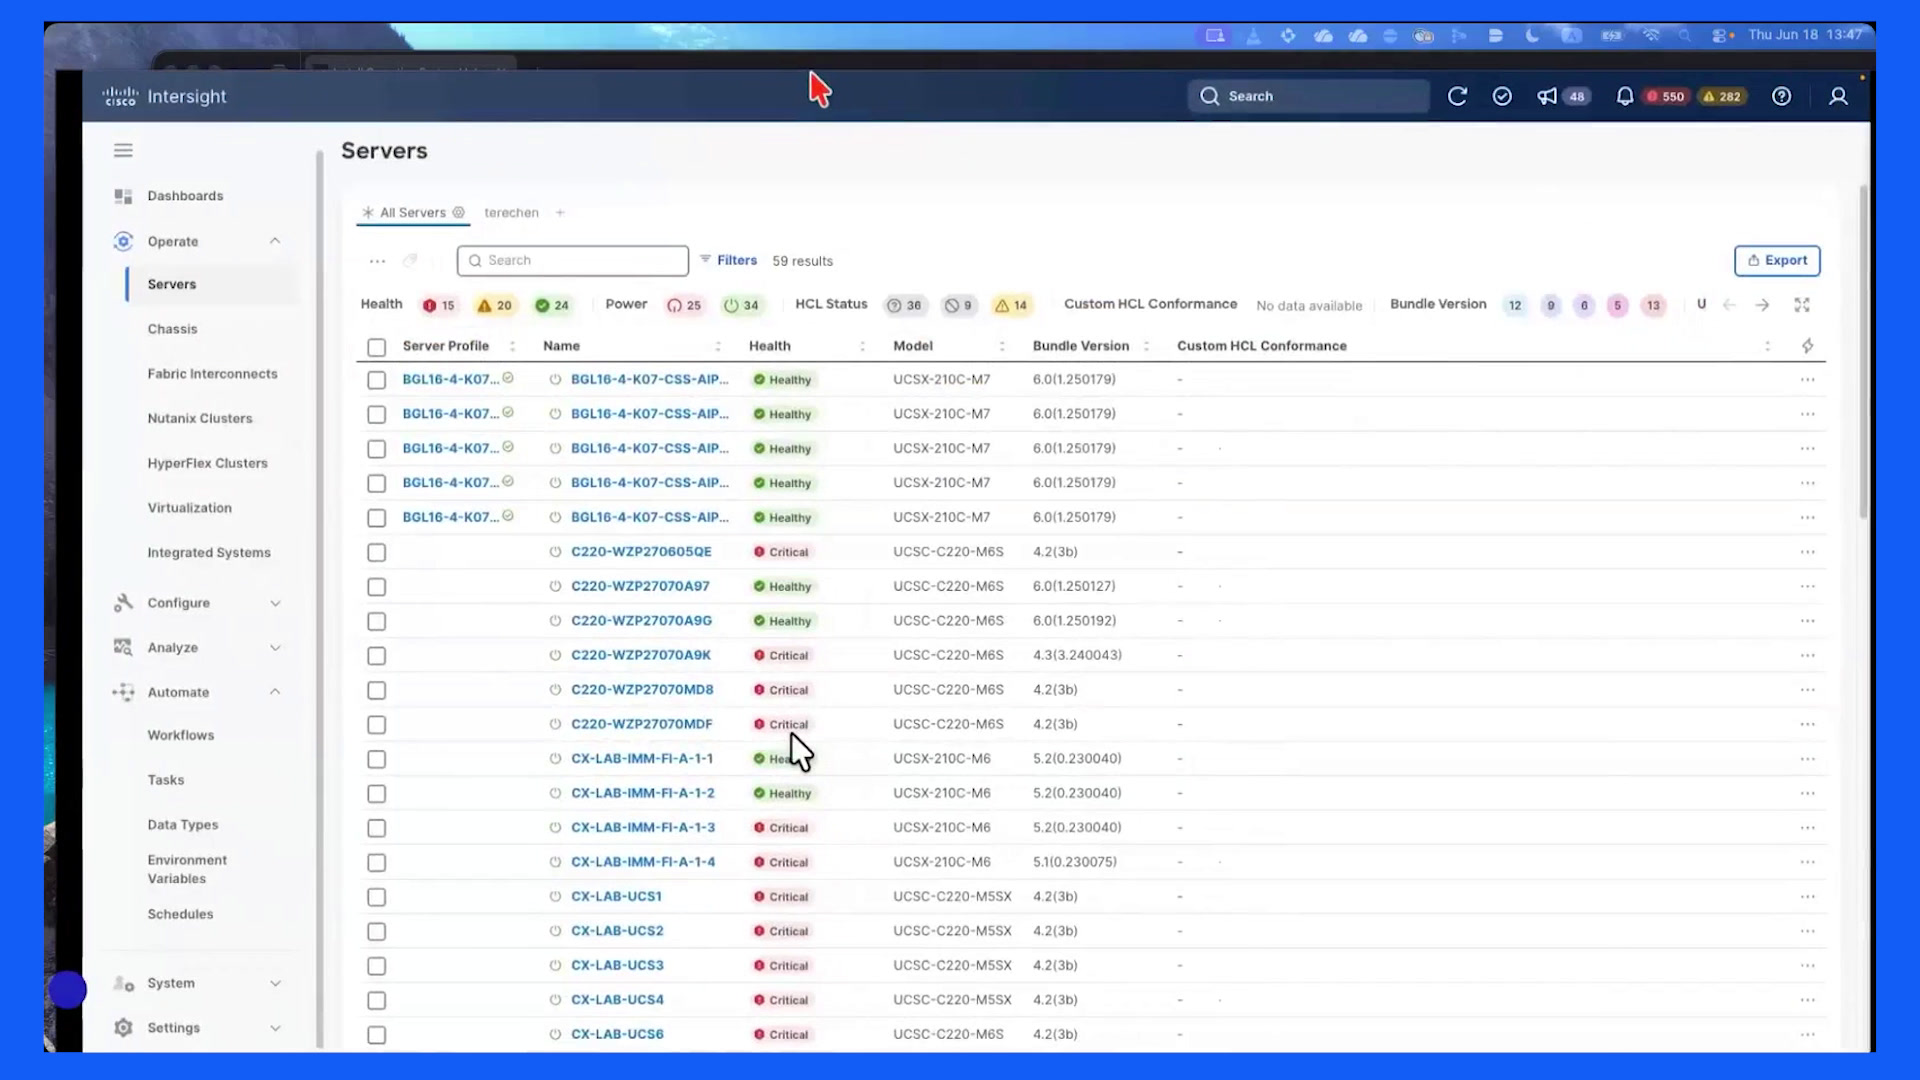Open the help question mark icon
The height and width of the screenshot is (1080, 1920).
coord(1781,96)
